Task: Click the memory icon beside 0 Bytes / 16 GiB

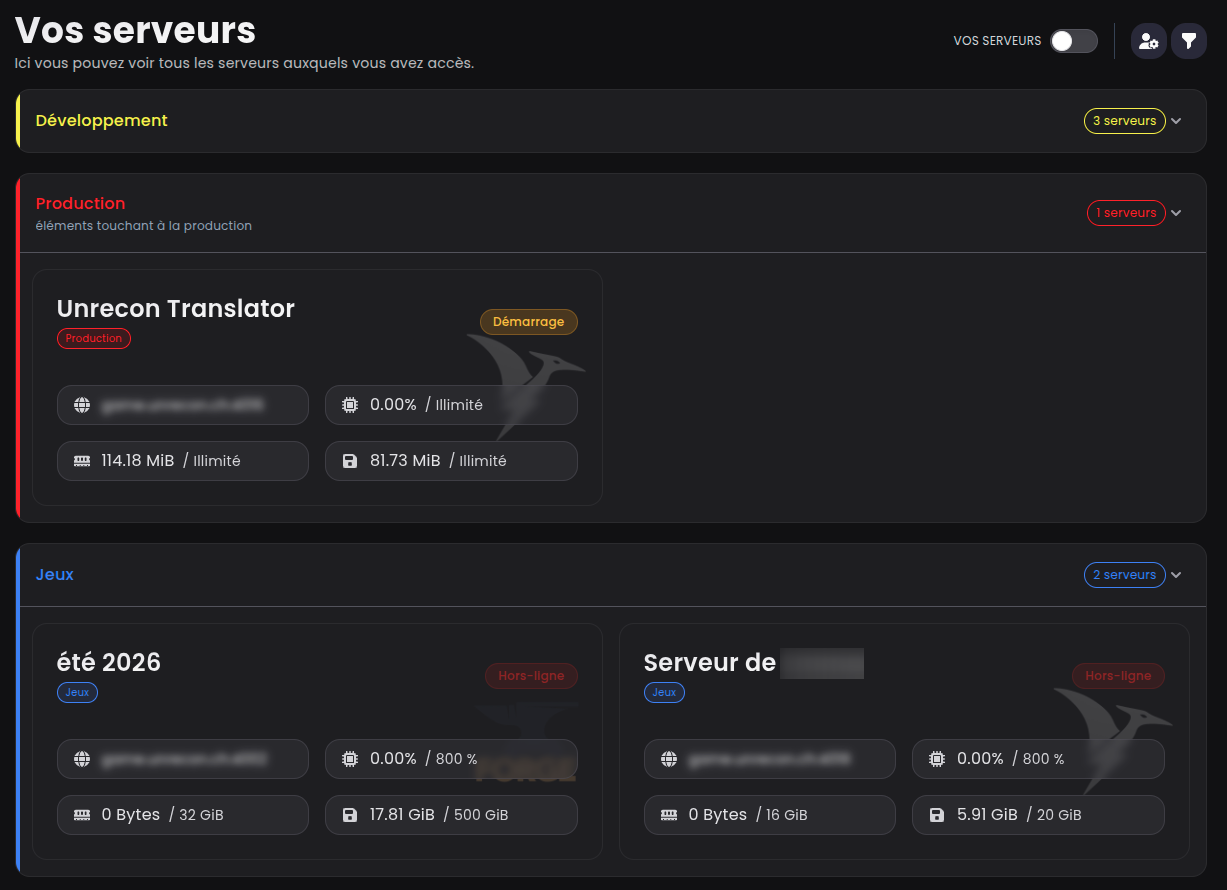Action: (669, 815)
